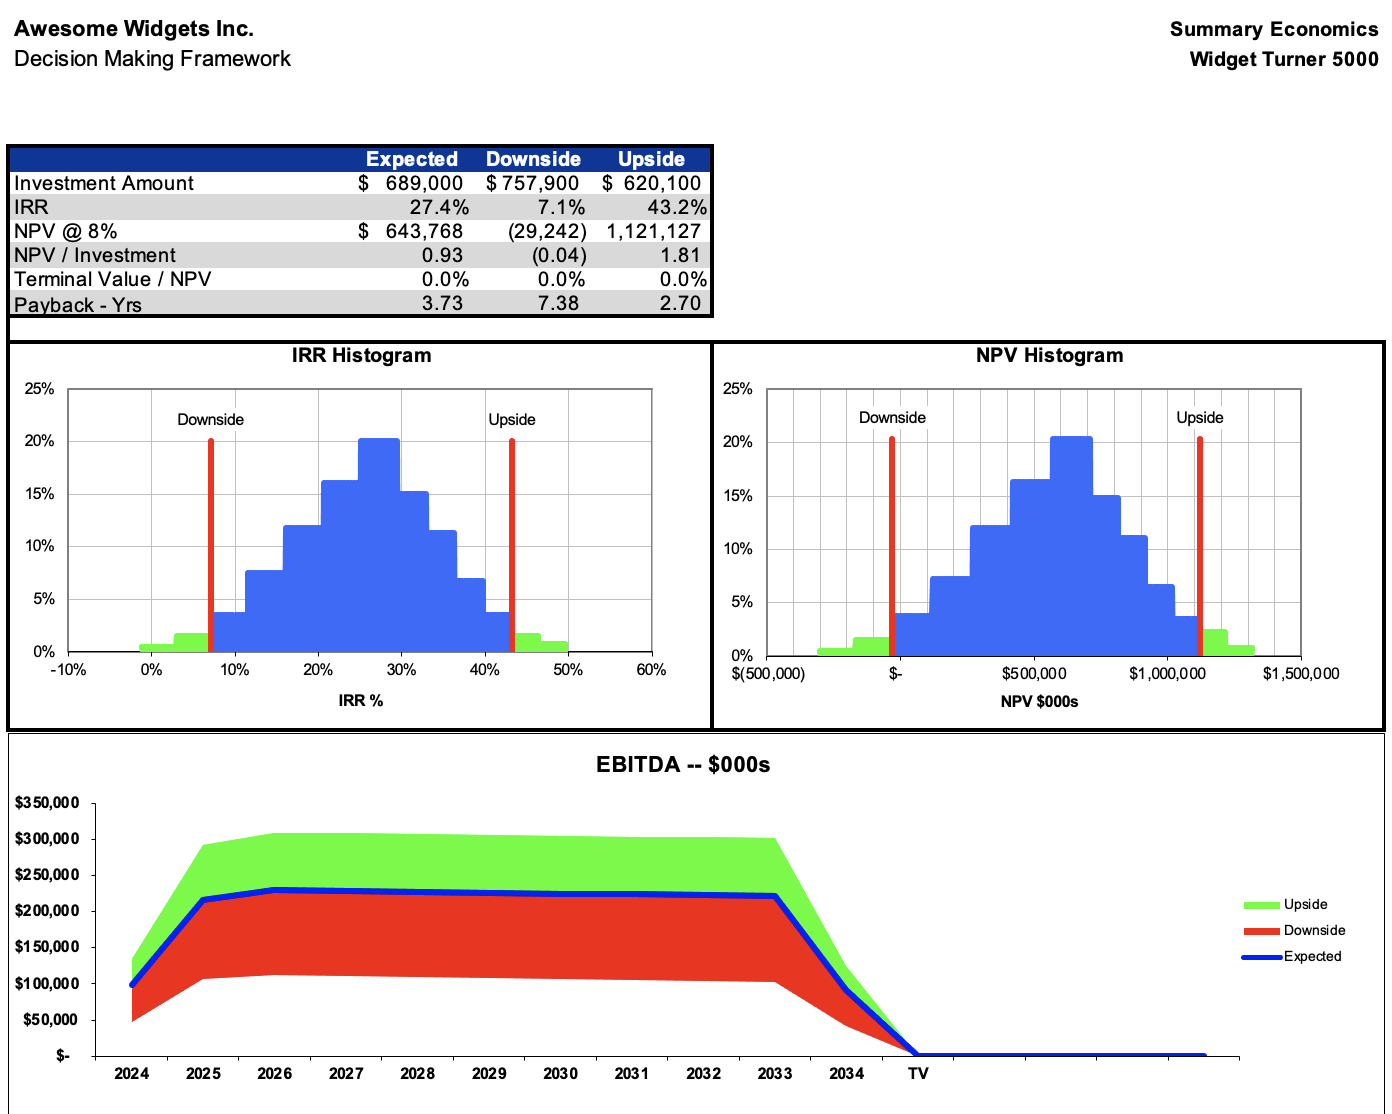Select the Decision Making Framework subtitle
The width and height of the screenshot is (1392, 1114).
coord(152,59)
